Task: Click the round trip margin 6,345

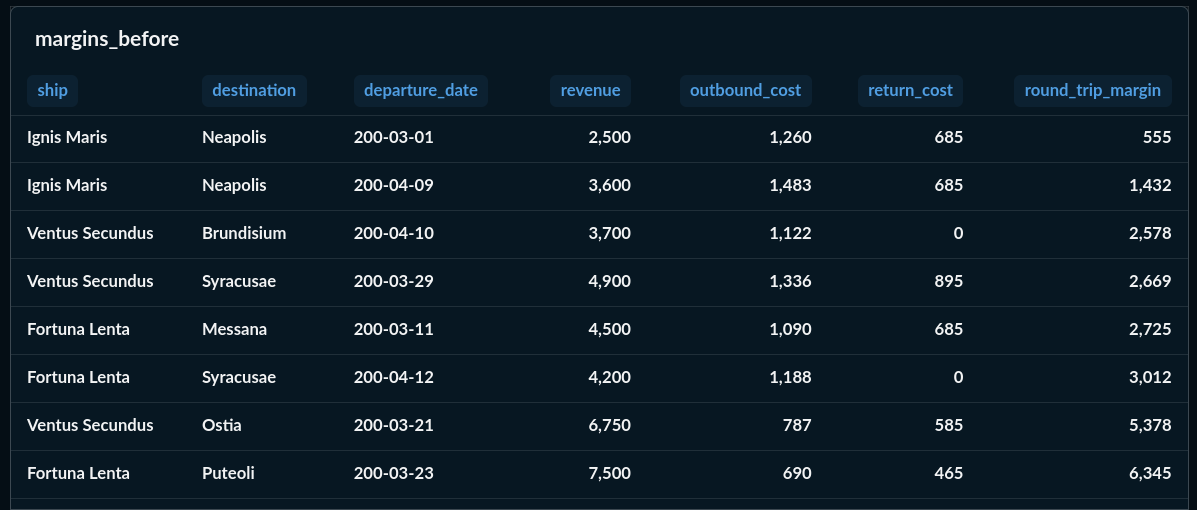Action: [1149, 473]
